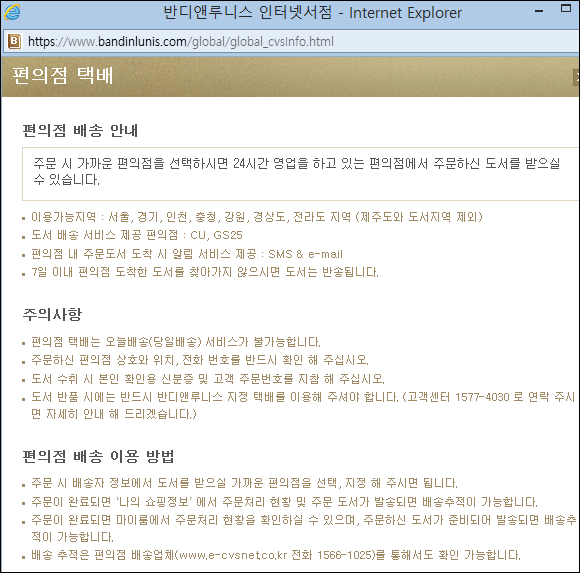Click the www.e-cvsnet.co.kr tracking line

coord(276,555)
